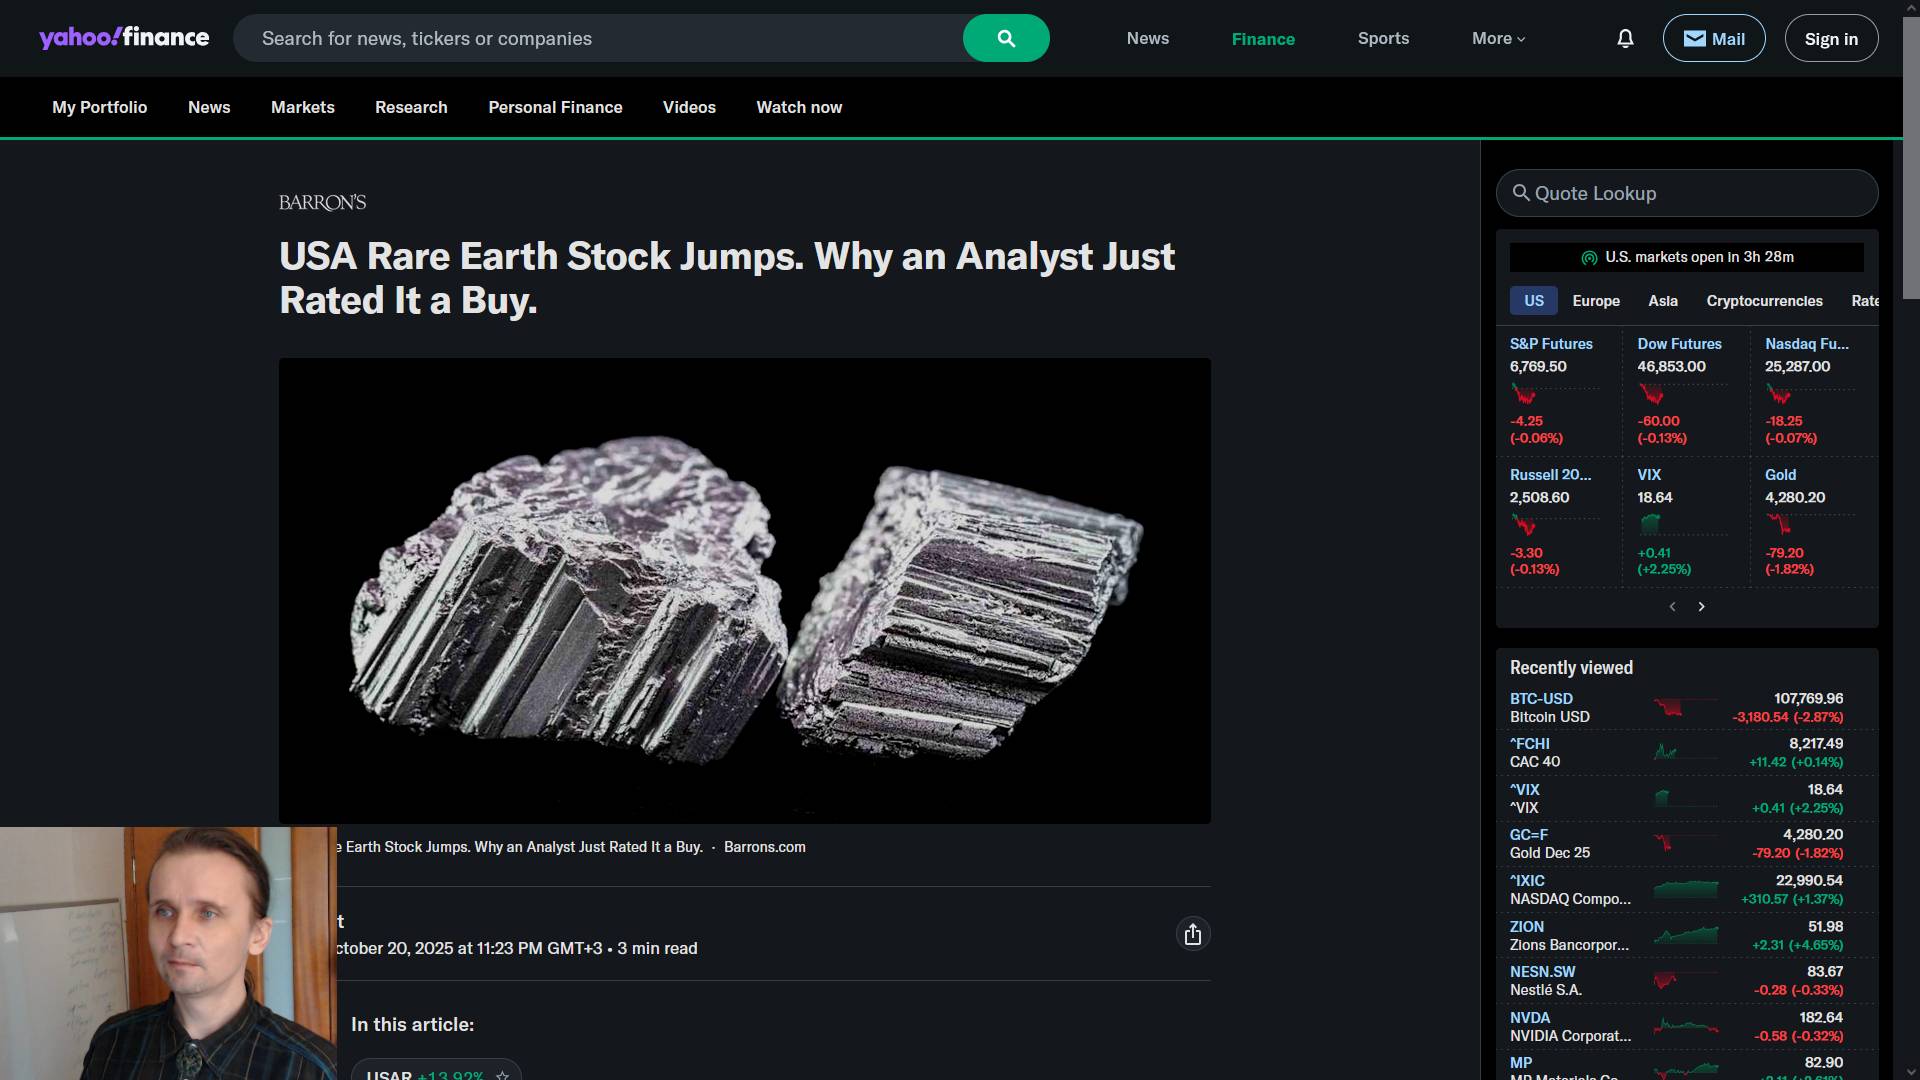The width and height of the screenshot is (1920, 1080).
Task: Go to previous market summary page
Action: tap(1672, 607)
